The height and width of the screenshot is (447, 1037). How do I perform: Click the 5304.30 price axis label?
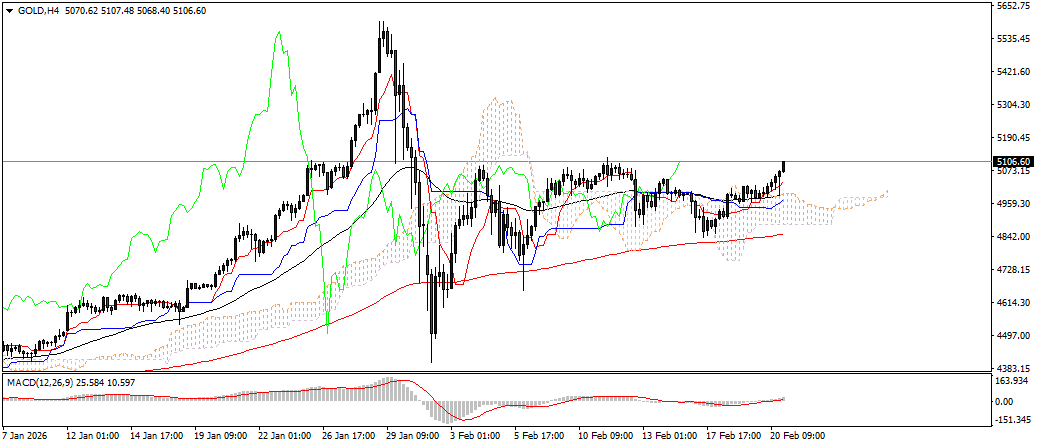point(1014,104)
